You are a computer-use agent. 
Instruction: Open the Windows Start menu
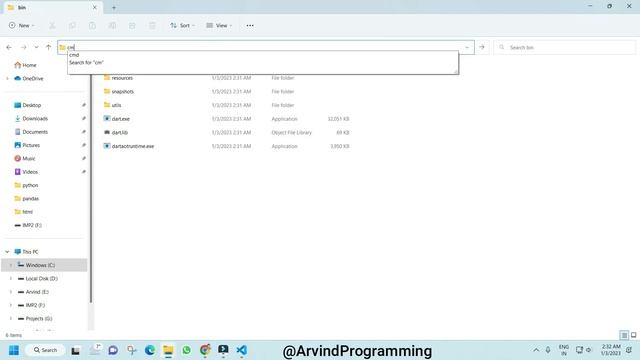[14, 350]
